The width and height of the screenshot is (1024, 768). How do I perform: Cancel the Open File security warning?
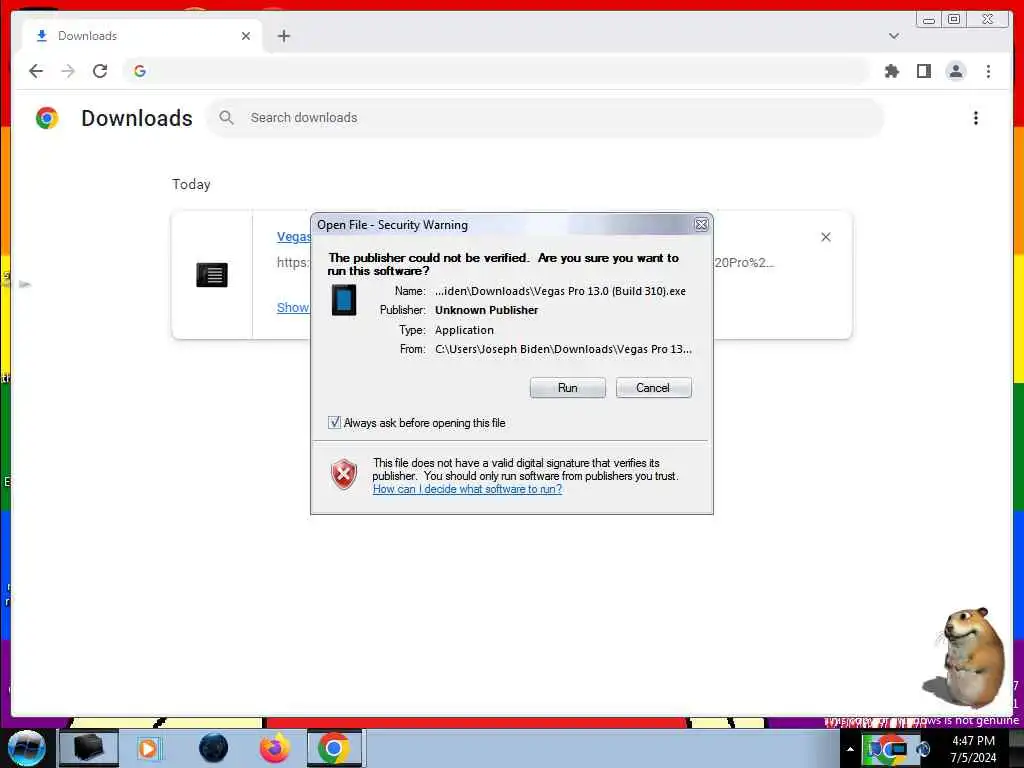[x=653, y=388]
